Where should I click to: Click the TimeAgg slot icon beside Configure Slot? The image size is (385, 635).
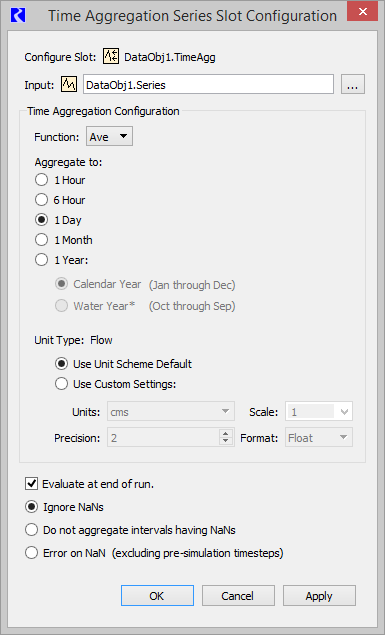coord(111,56)
